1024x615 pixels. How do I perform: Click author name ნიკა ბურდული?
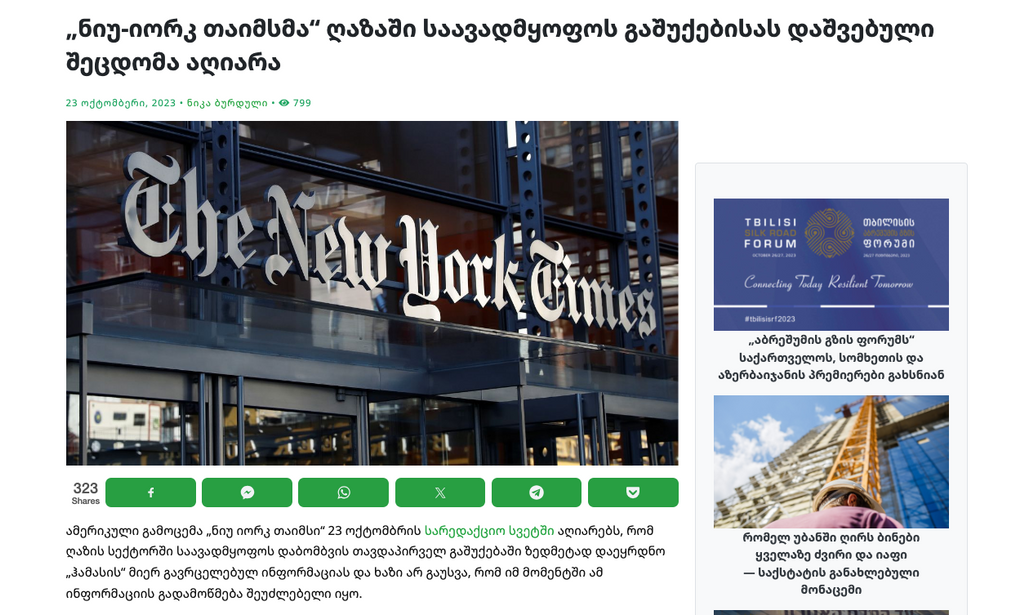(x=227, y=102)
